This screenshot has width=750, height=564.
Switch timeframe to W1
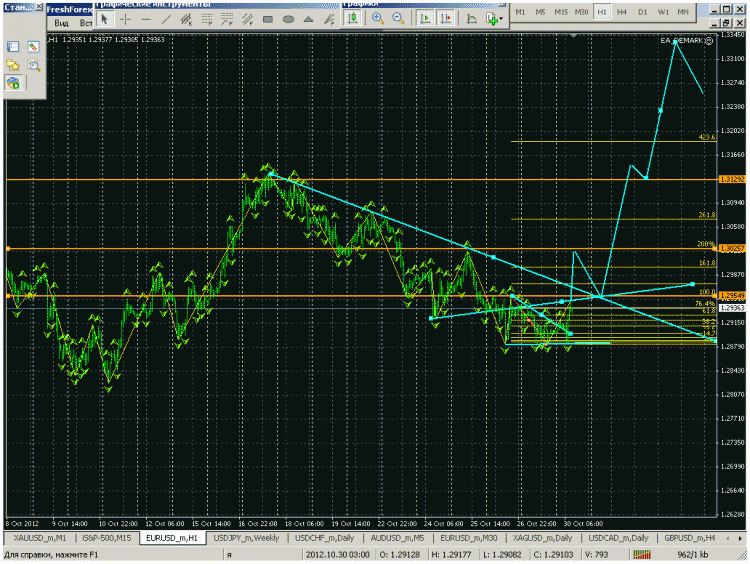(x=663, y=12)
